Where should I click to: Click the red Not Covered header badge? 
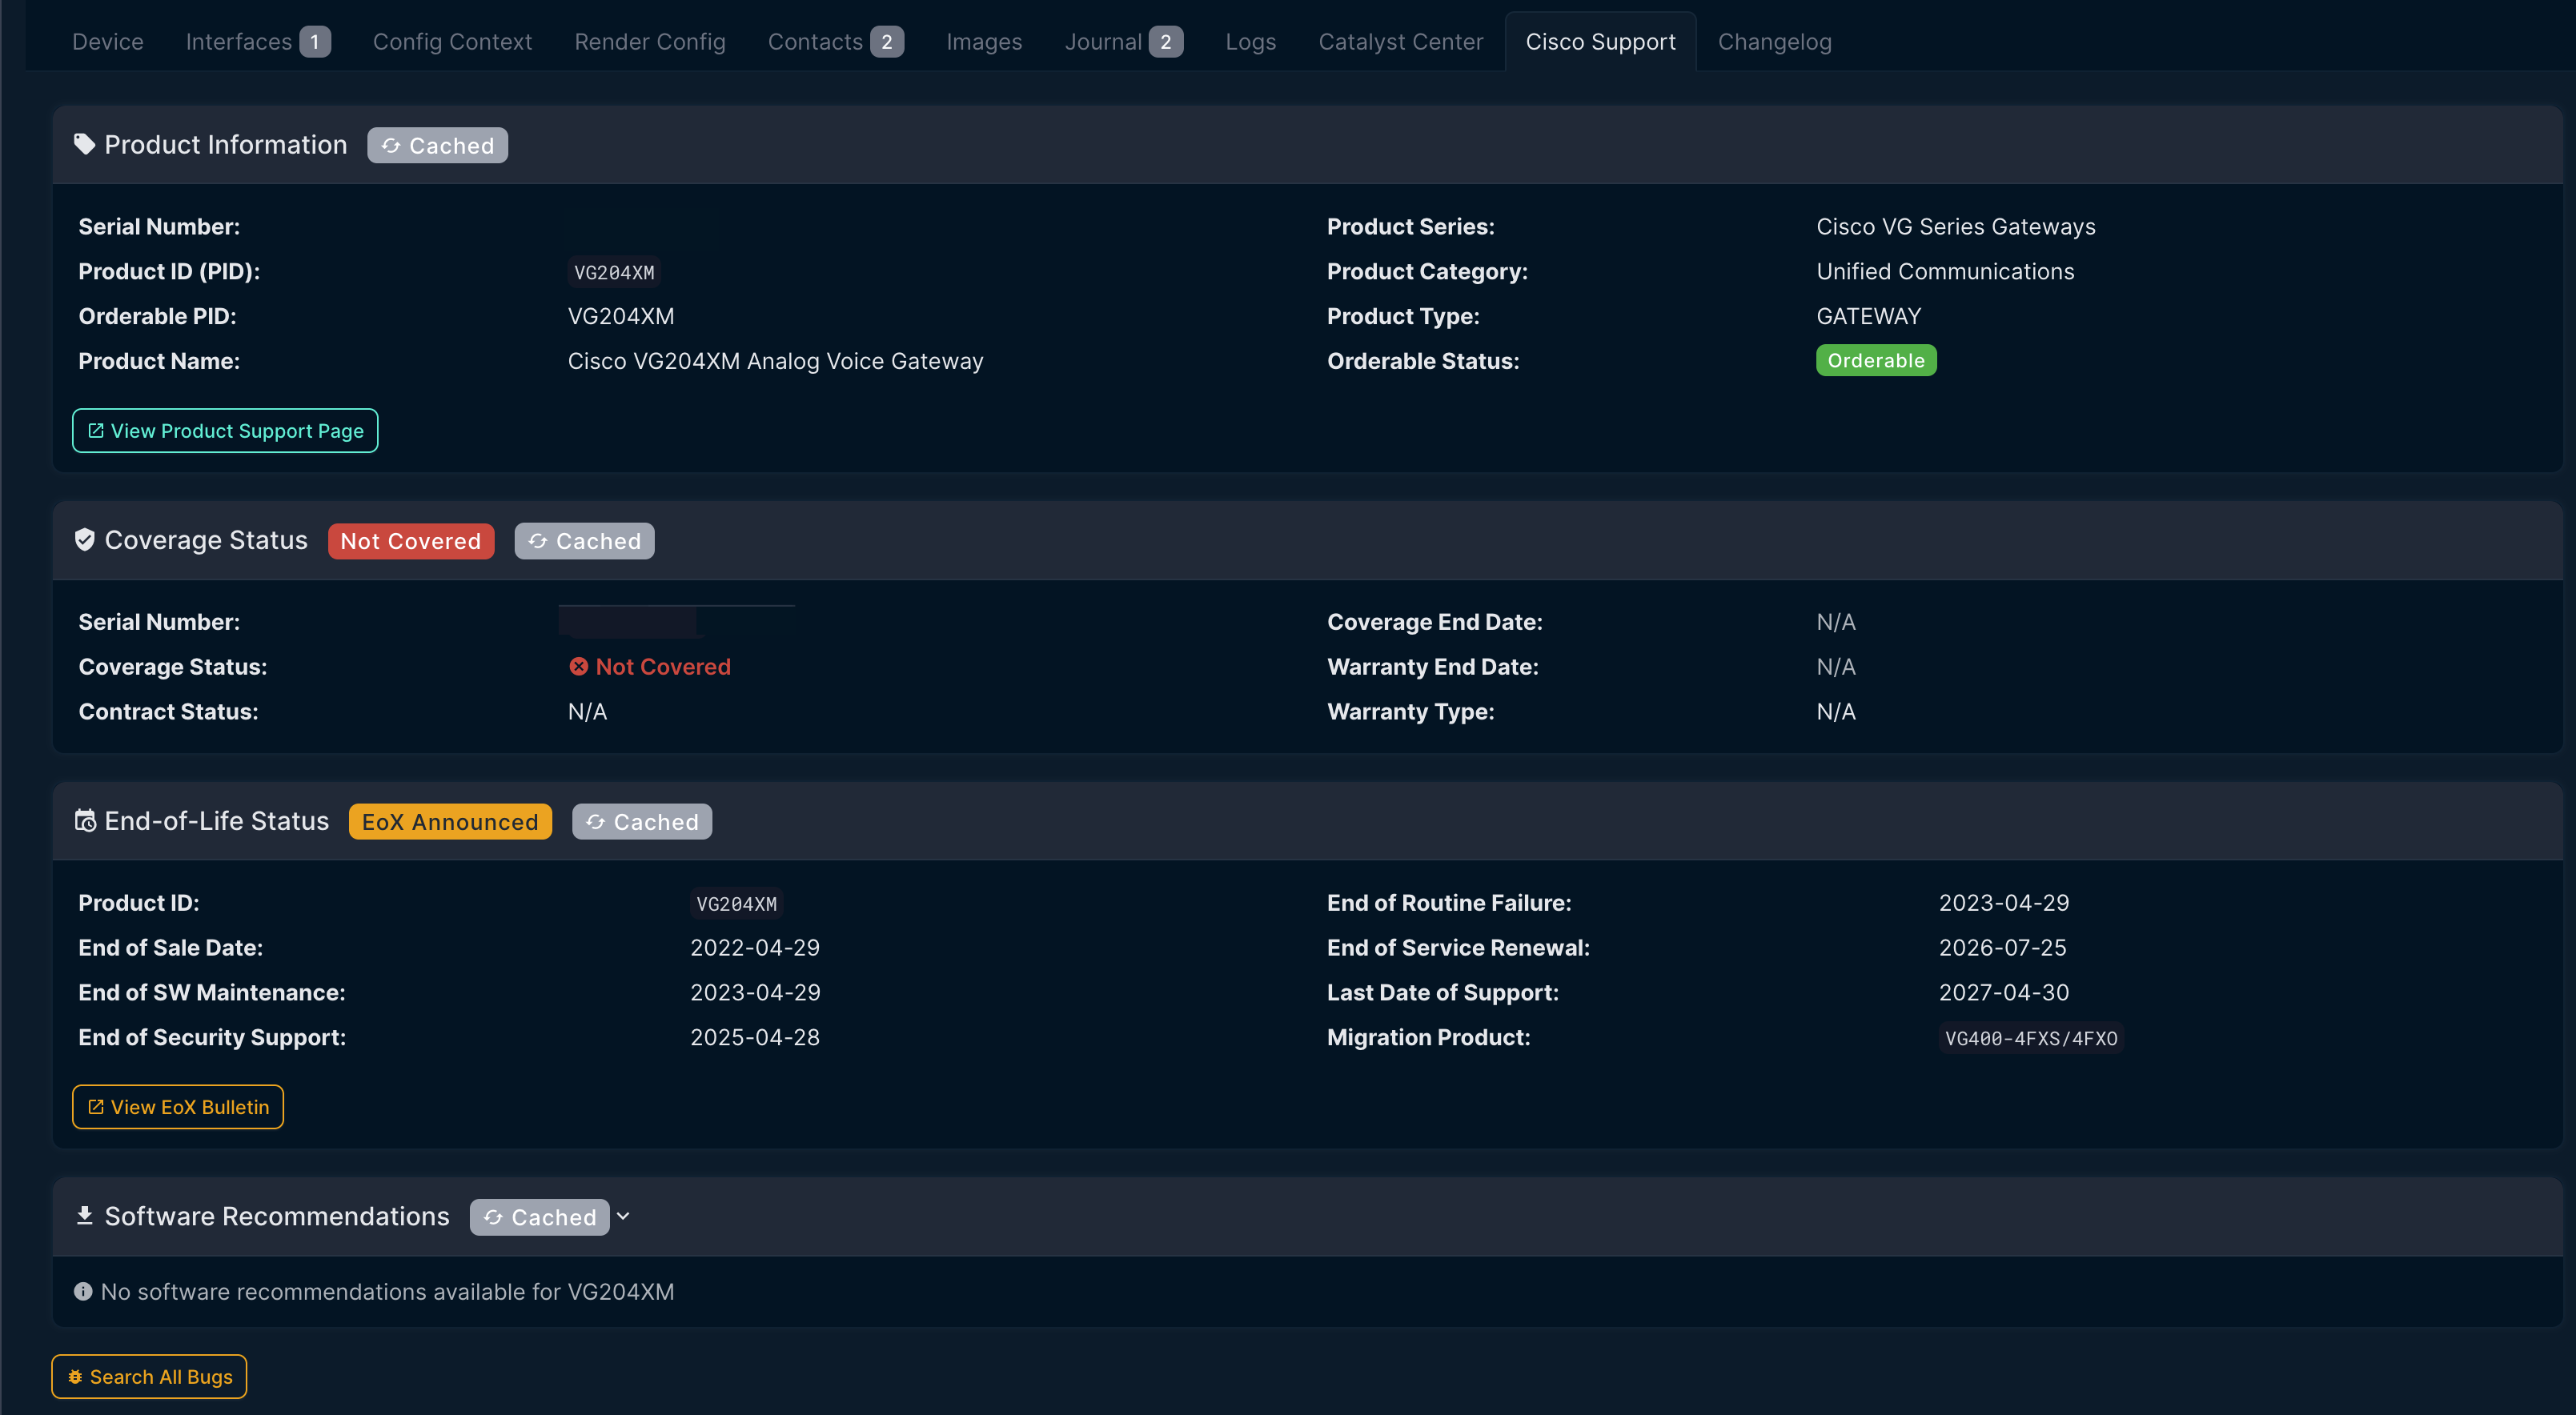(x=411, y=541)
